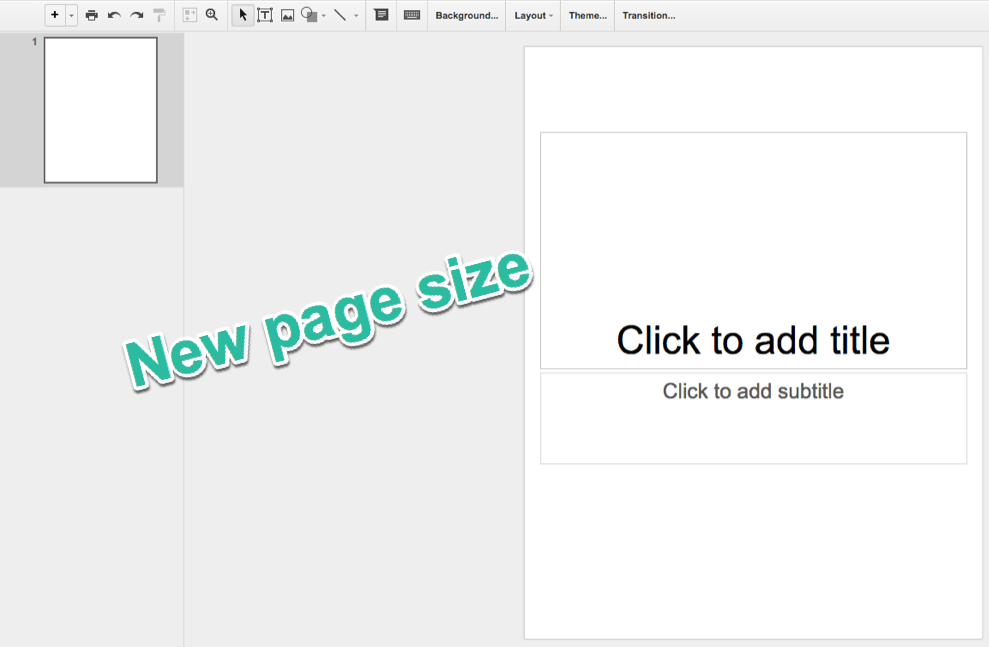This screenshot has height=647, width=989.
Task: Add a new slide
Action: [x=55, y=15]
